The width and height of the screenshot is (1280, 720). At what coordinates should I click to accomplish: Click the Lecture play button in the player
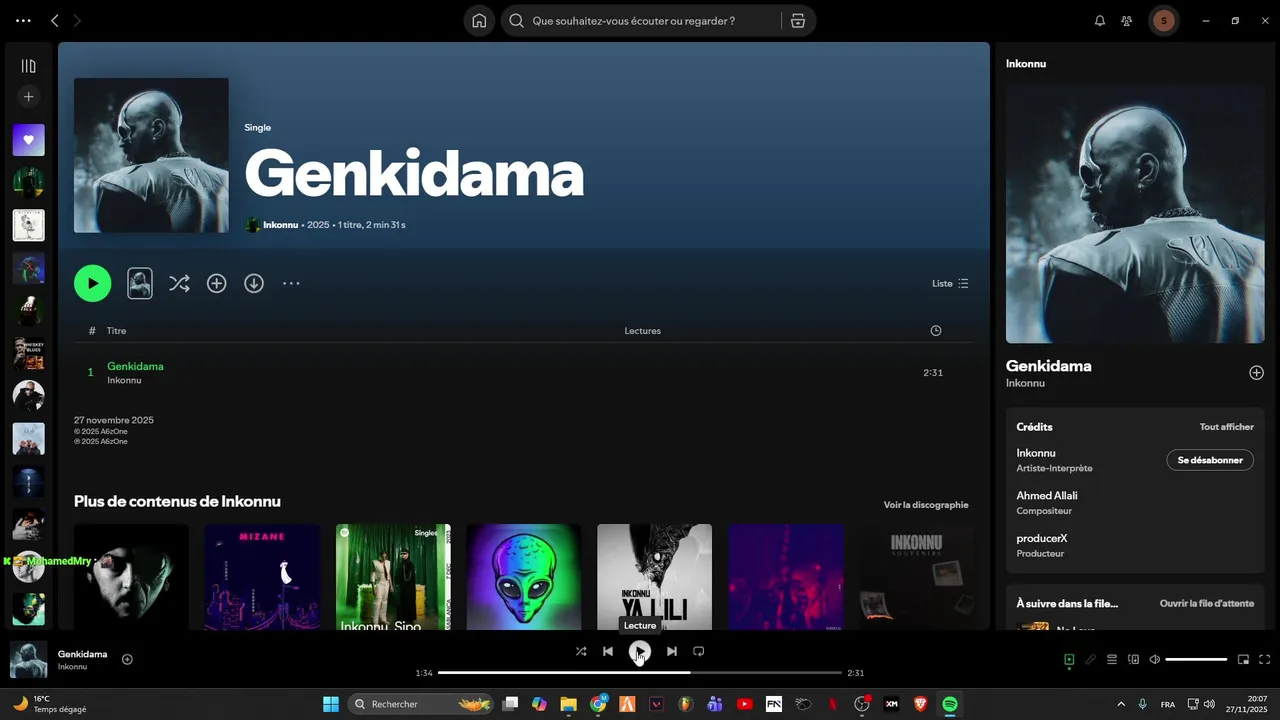pos(640,652)
